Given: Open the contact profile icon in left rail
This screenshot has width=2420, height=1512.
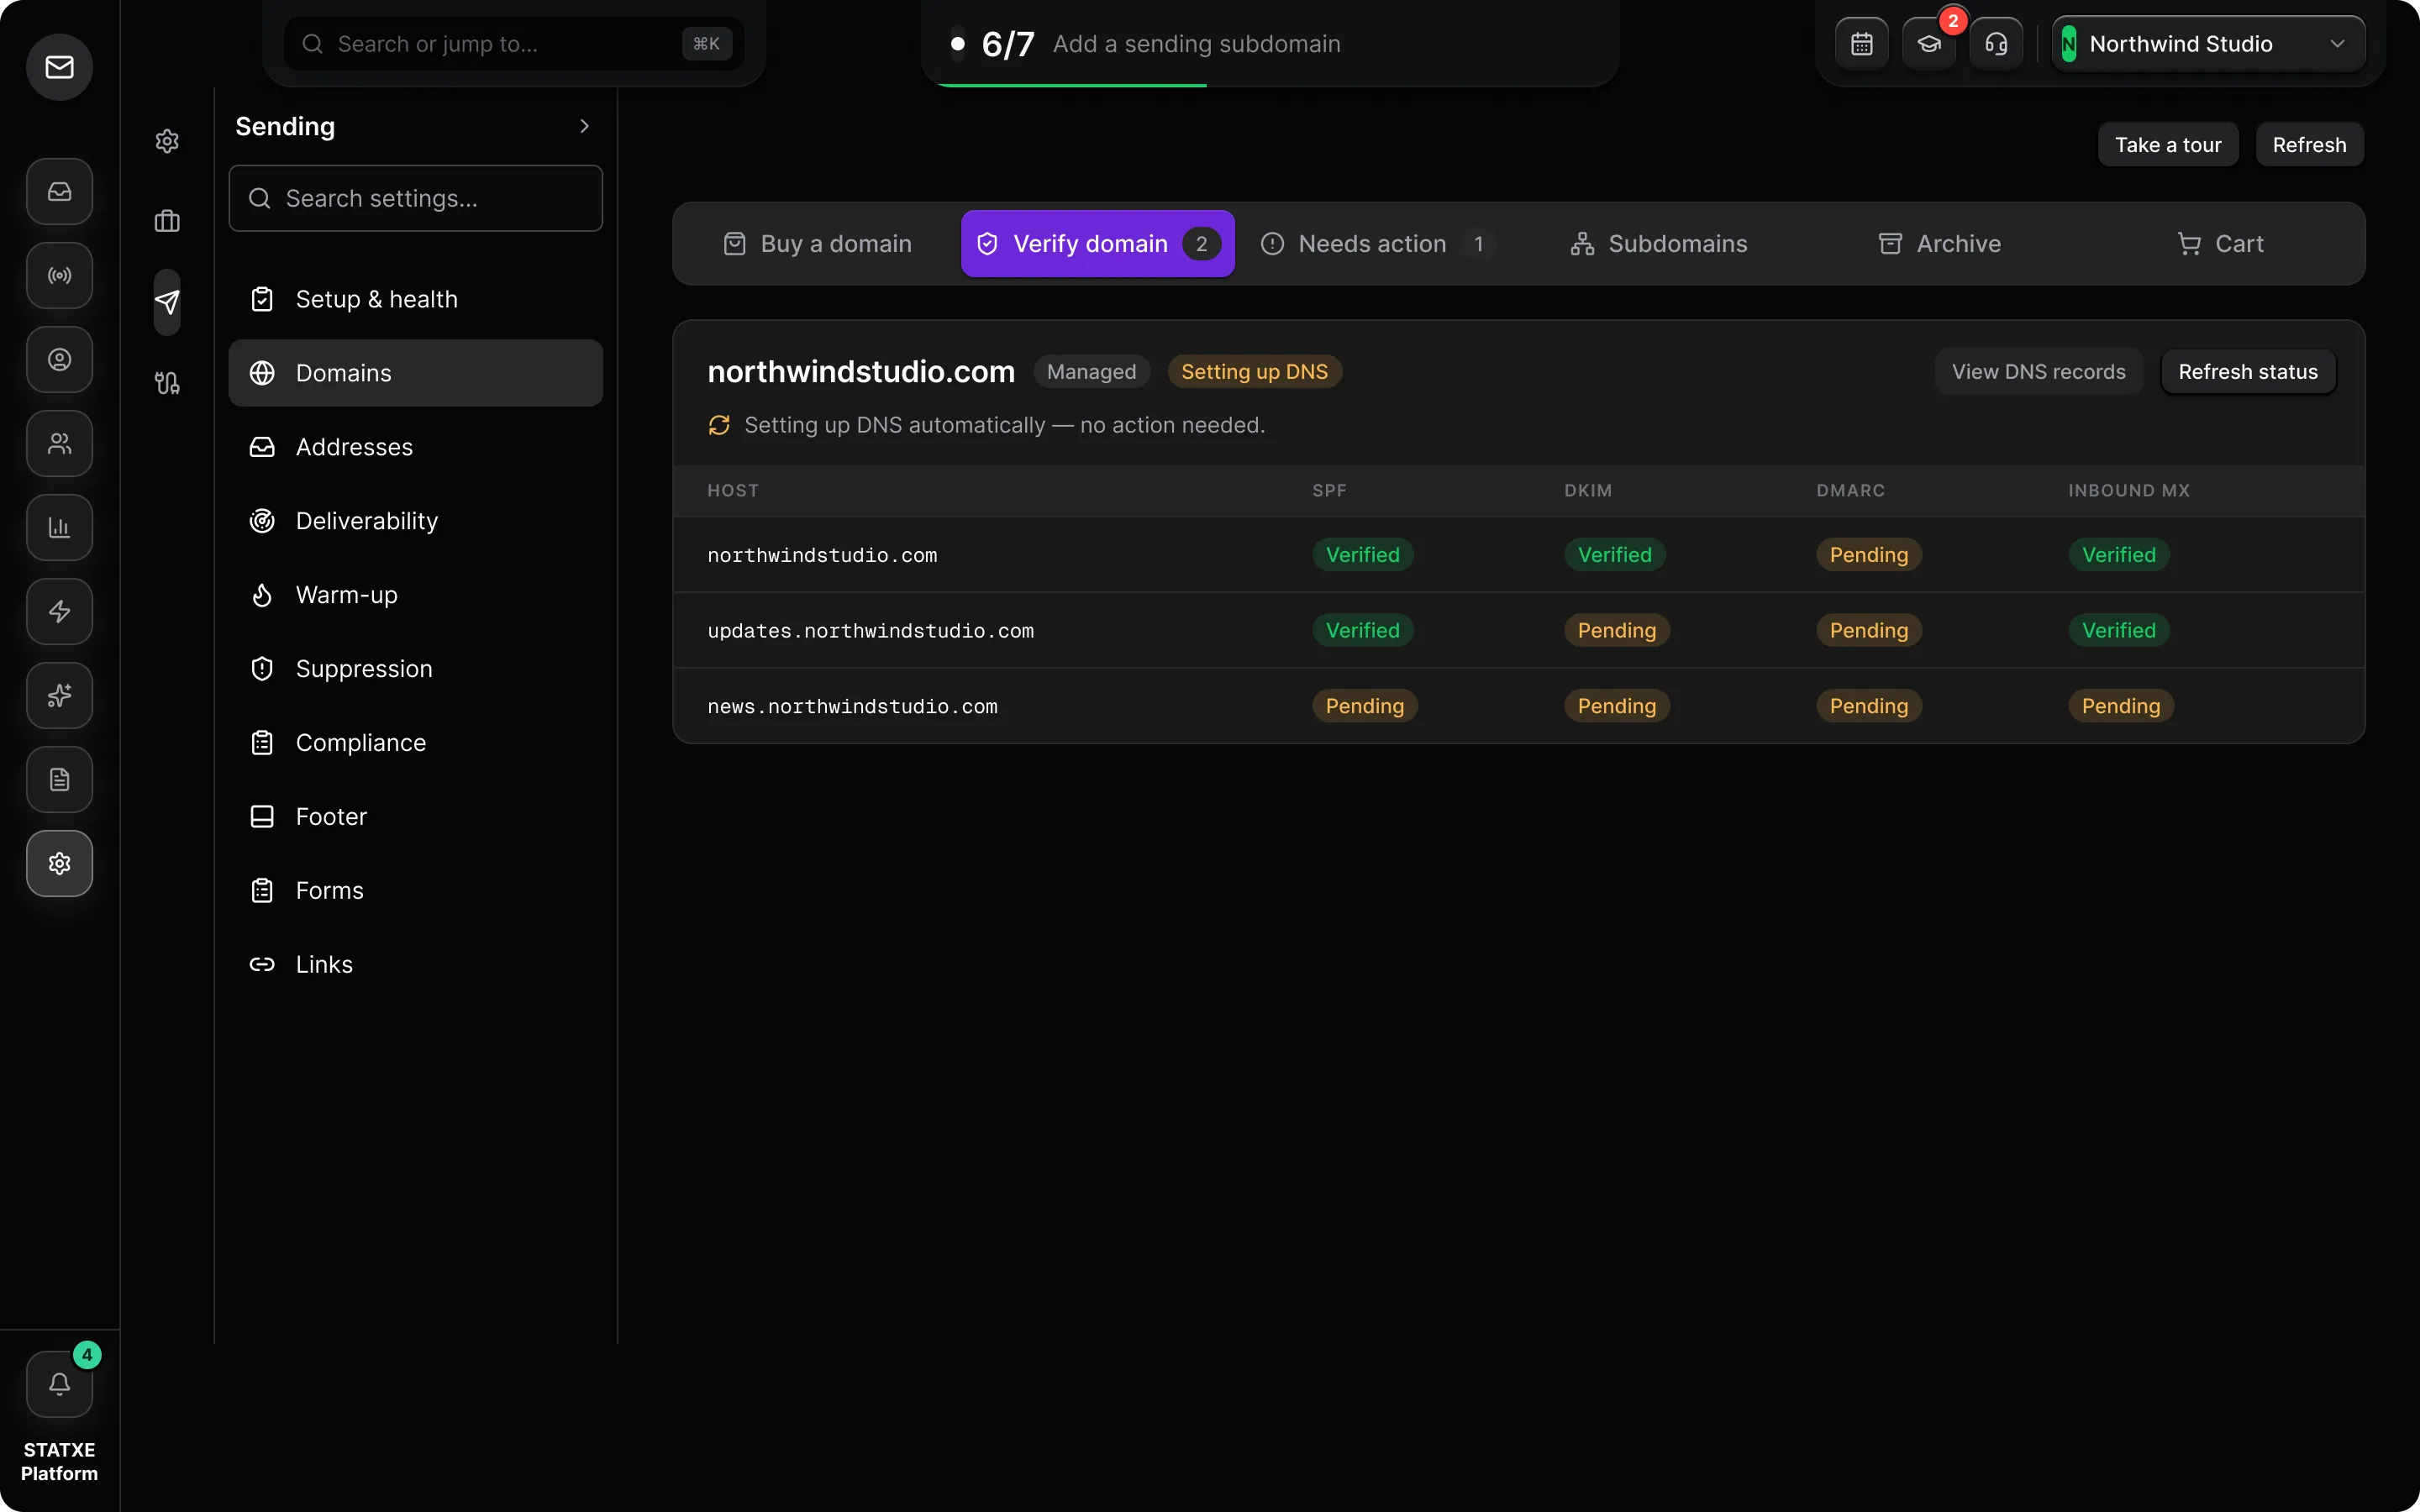Looking at the screenshot, I should (59, 359).
